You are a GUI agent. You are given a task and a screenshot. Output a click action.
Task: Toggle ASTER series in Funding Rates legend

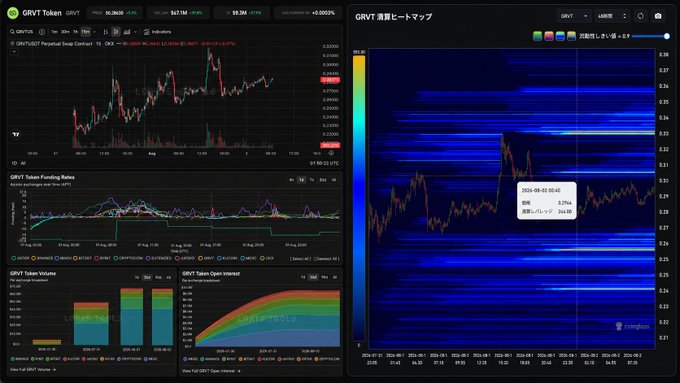click(20, 259)
